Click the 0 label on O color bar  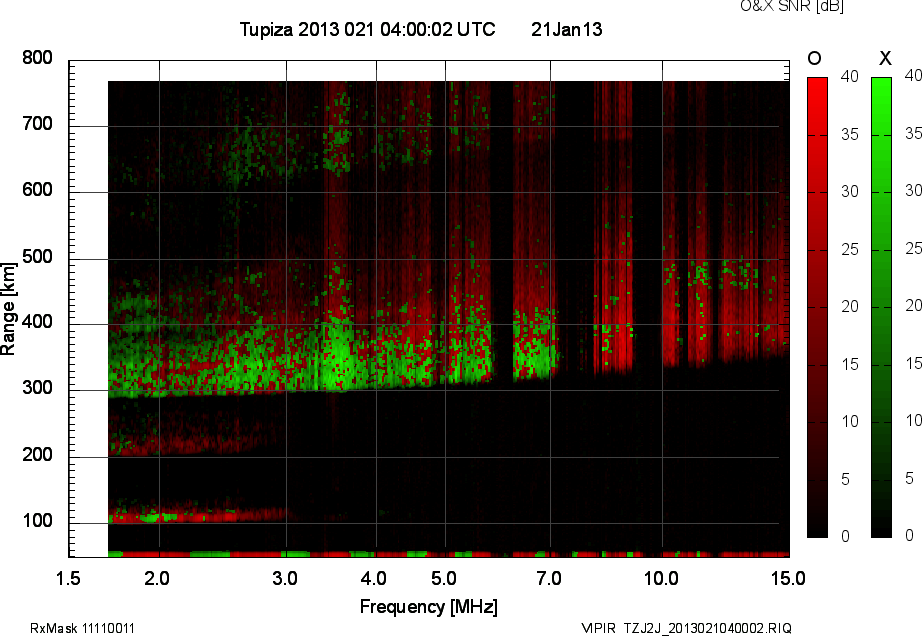click(845, 536)
